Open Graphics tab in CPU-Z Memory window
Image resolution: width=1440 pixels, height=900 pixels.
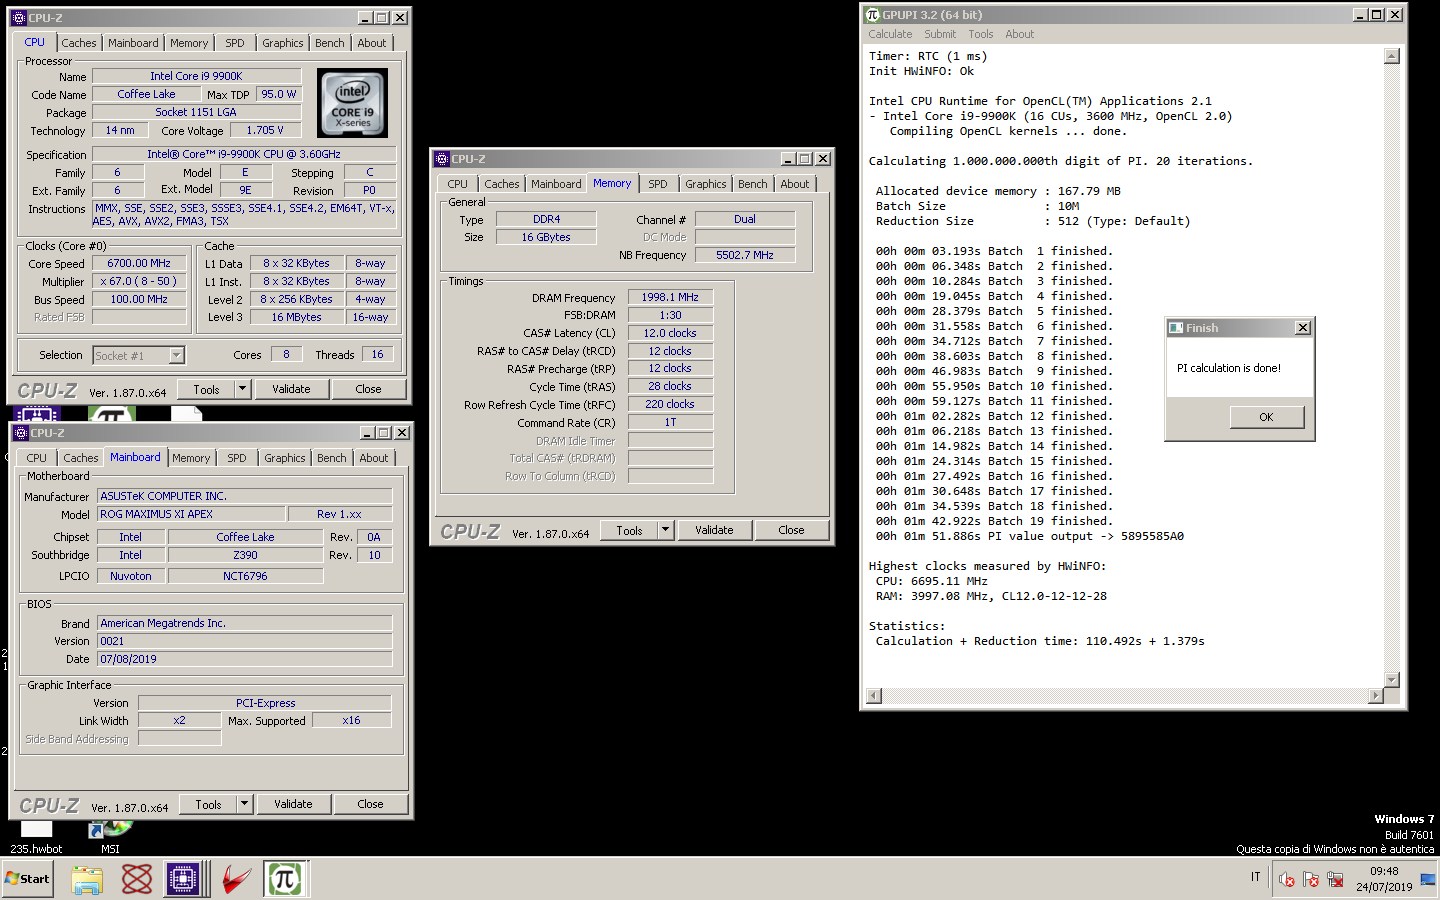coord(706,184)
